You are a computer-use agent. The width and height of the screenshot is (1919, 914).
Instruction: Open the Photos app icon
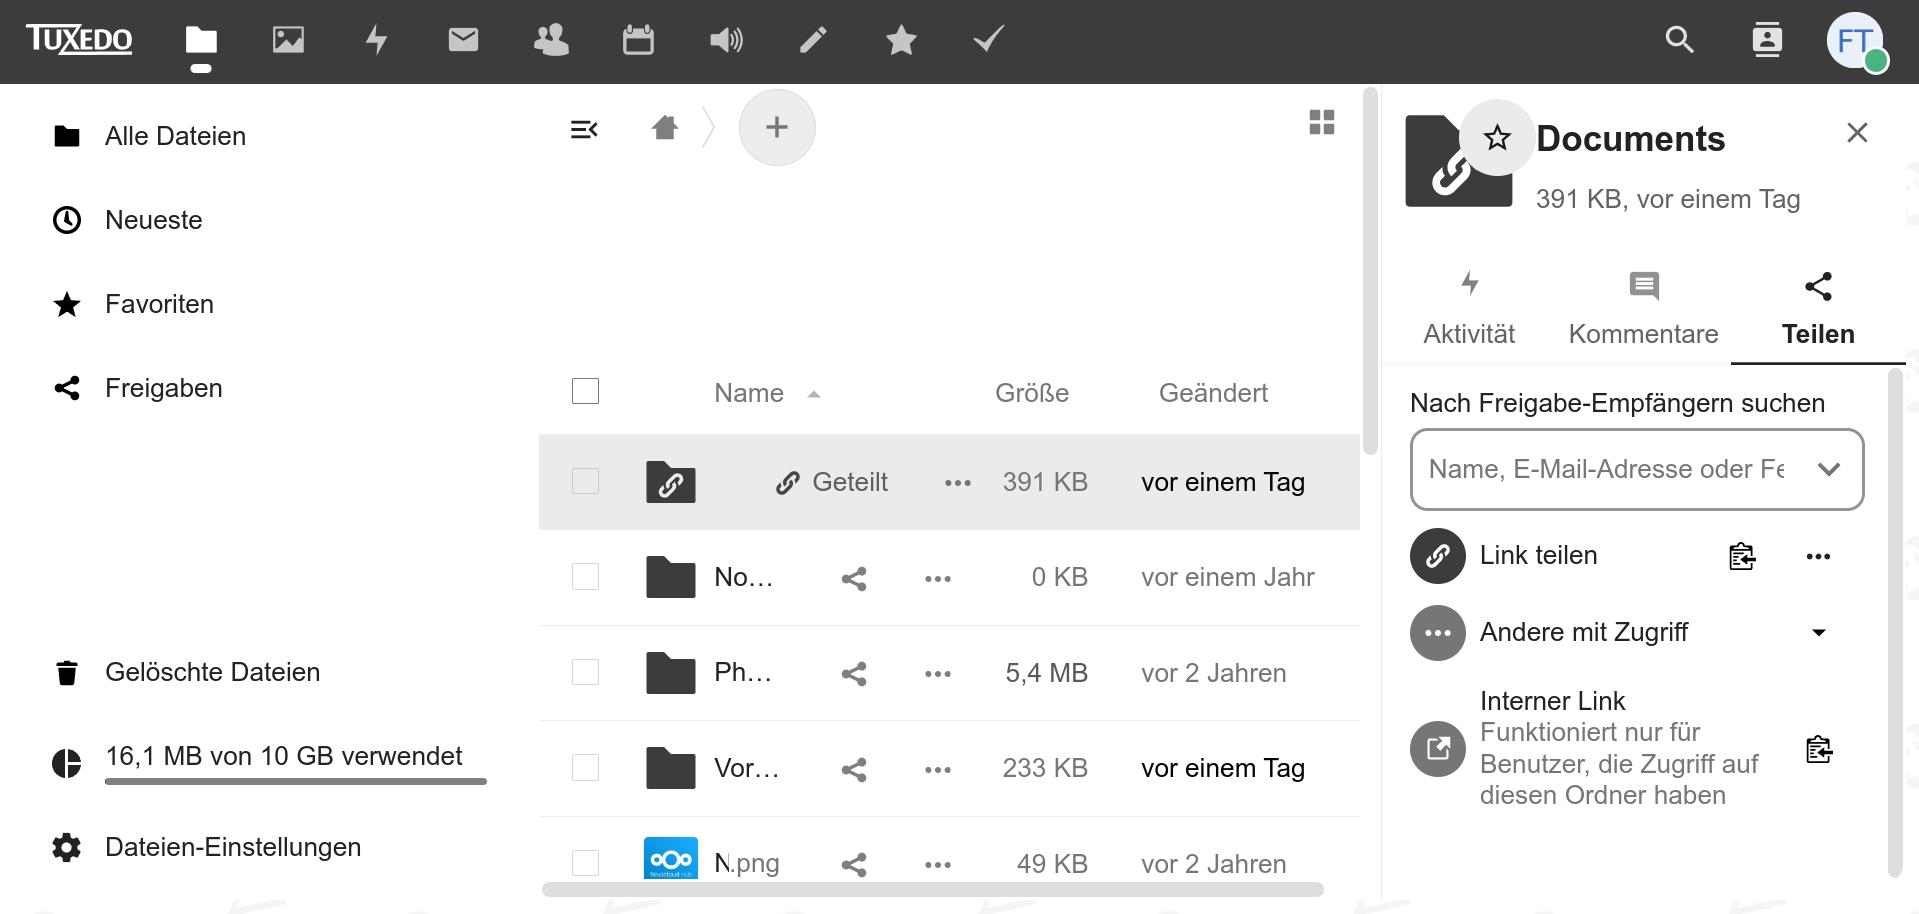(288, 40)
